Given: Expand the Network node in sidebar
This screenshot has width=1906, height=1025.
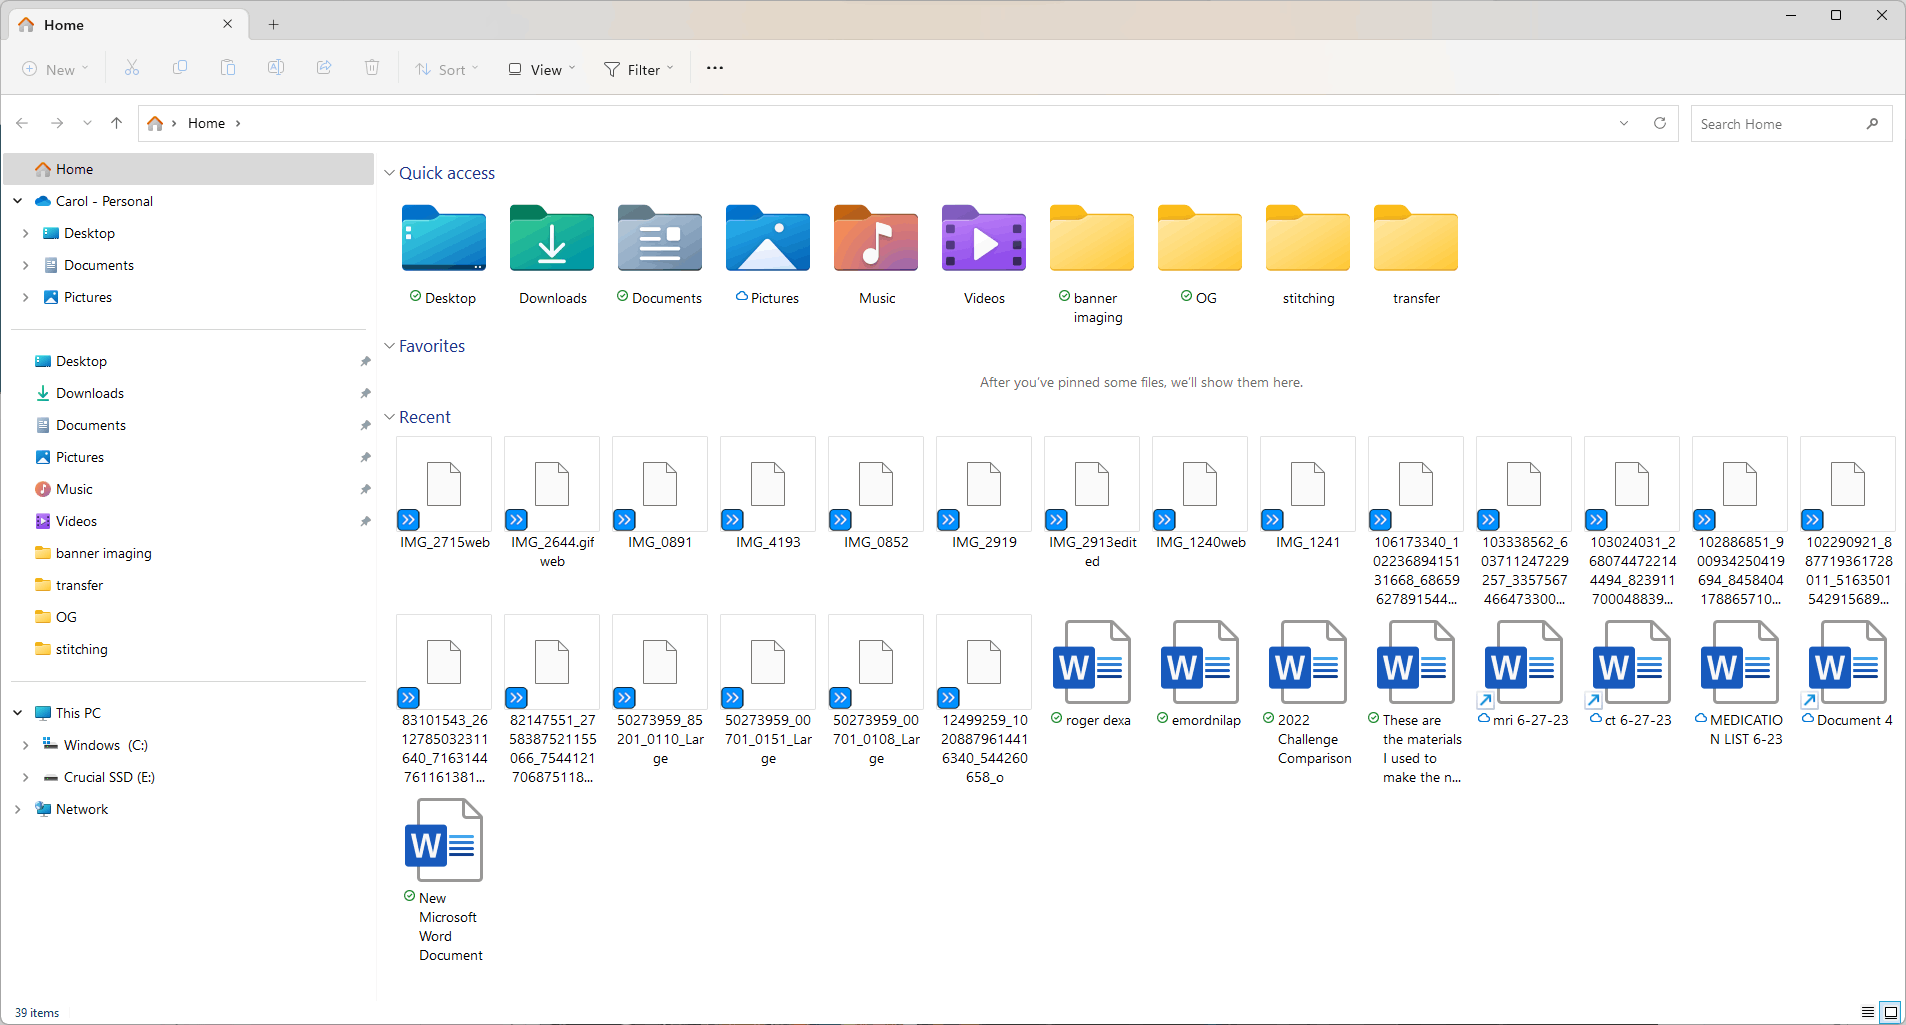Looking at the screenshot, I should click(x=17, y=809).
